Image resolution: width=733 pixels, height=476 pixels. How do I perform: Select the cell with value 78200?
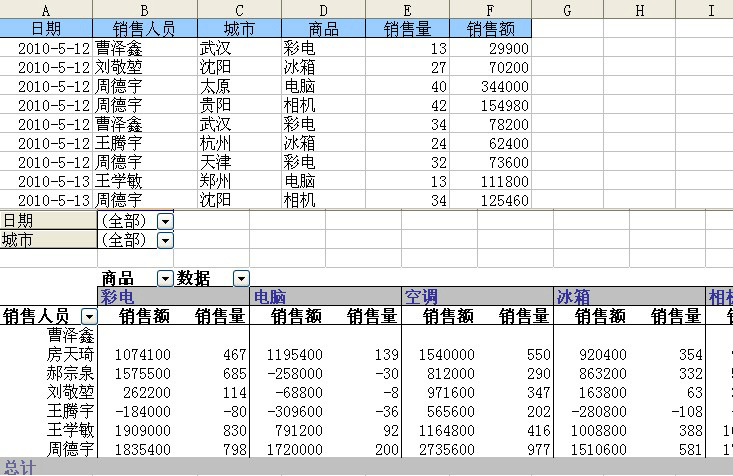490,124
